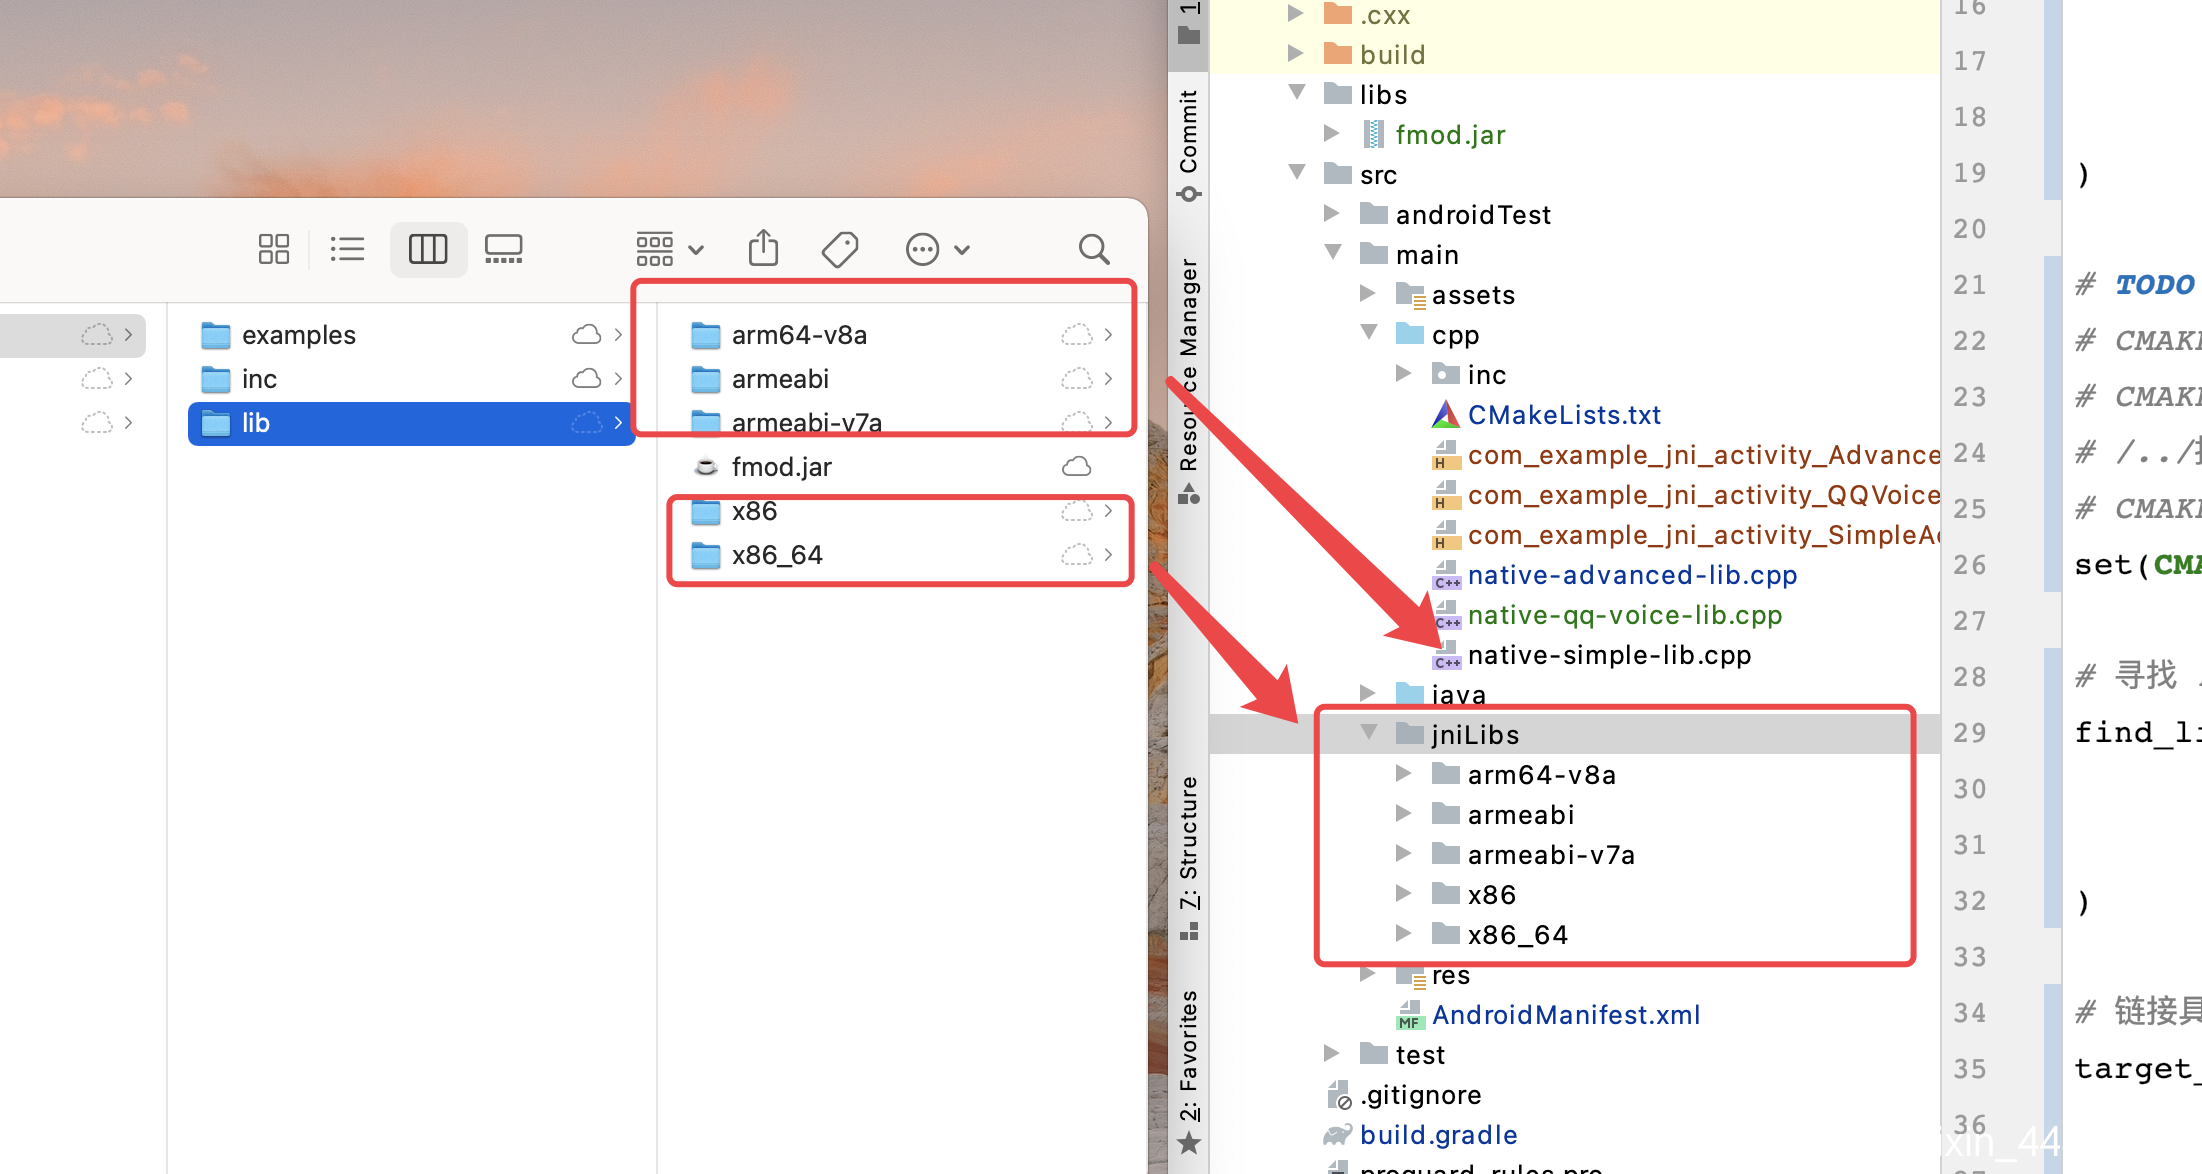Open Finder search magnifier
Screen dimensions: 2202x1174
click(1093, 249)
